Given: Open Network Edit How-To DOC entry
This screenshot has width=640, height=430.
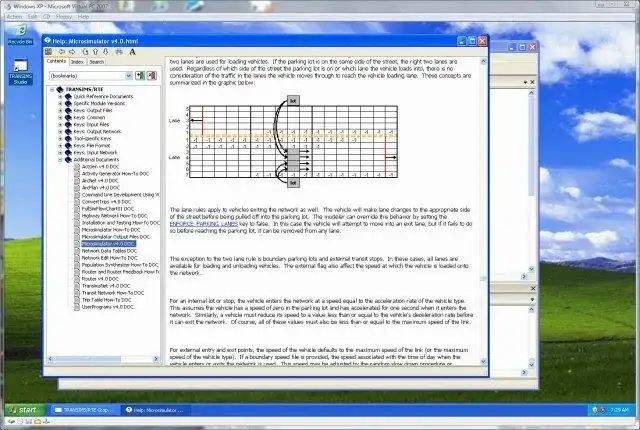Looking at the screenshot, I should click(109, 258).
